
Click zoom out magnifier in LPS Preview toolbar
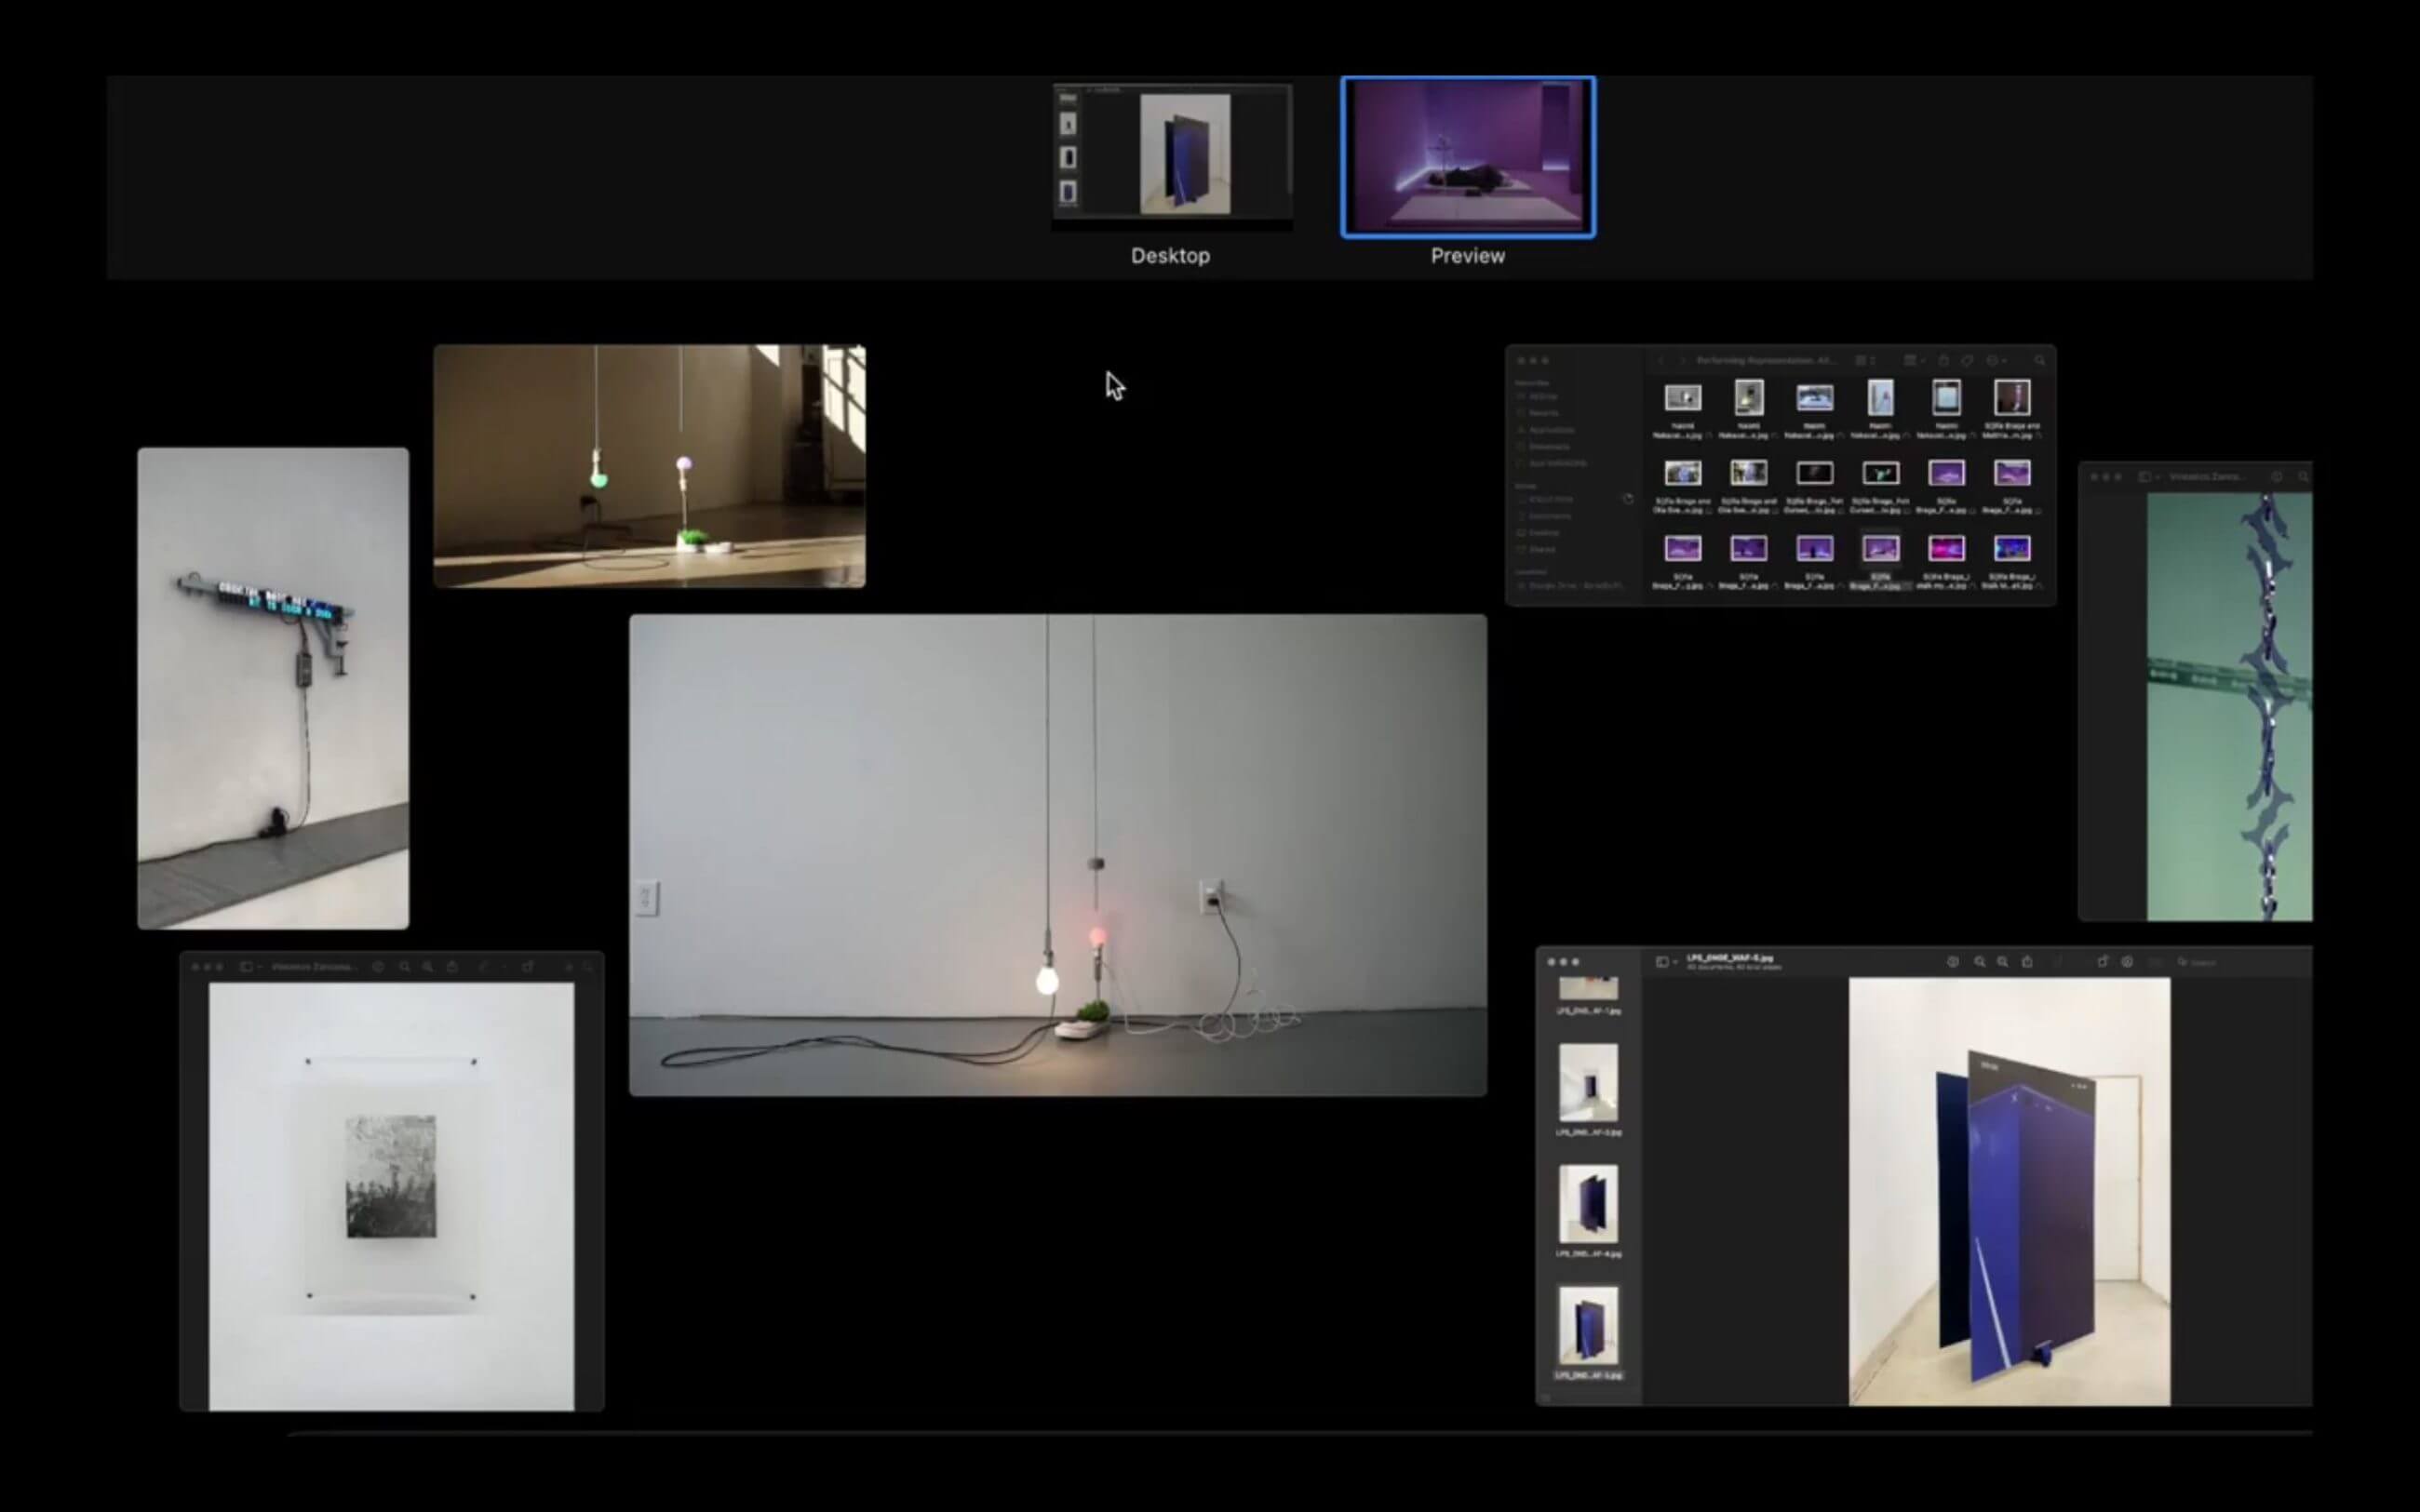coord(1980,962)
